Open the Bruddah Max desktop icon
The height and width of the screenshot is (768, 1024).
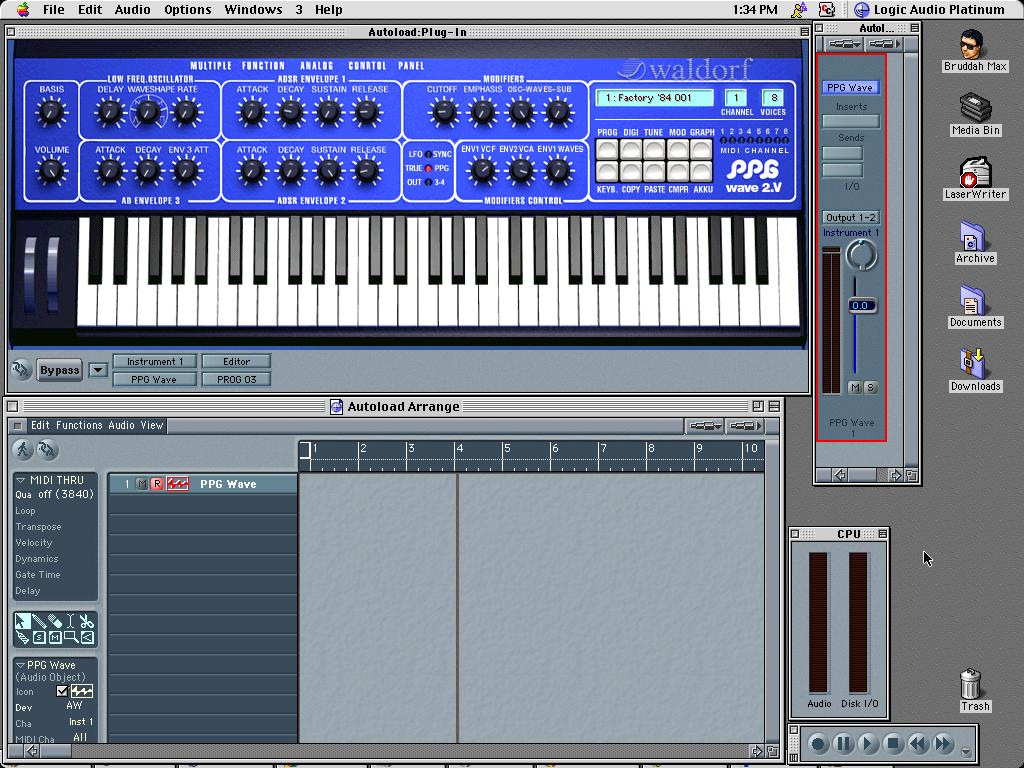[x=975, y=51]
